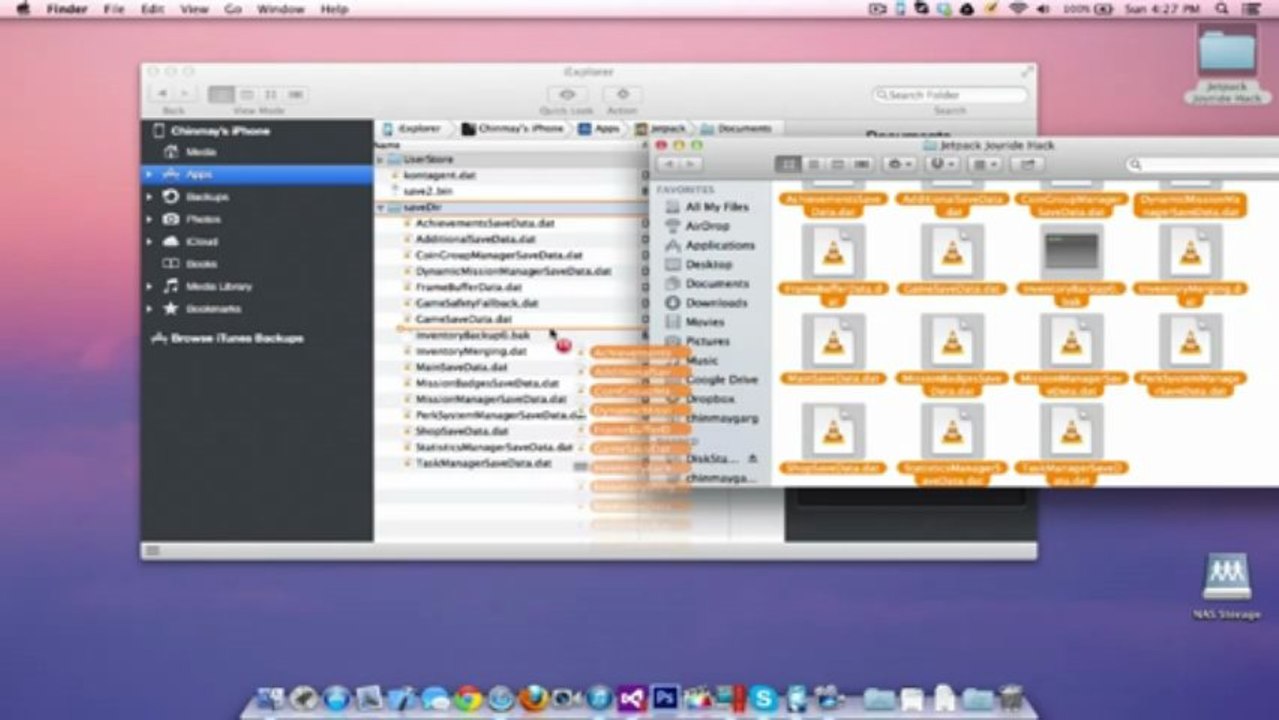Screen dimensions: 1279x720
Task: Click iExplorer Search Folder field
Action: 950,95
